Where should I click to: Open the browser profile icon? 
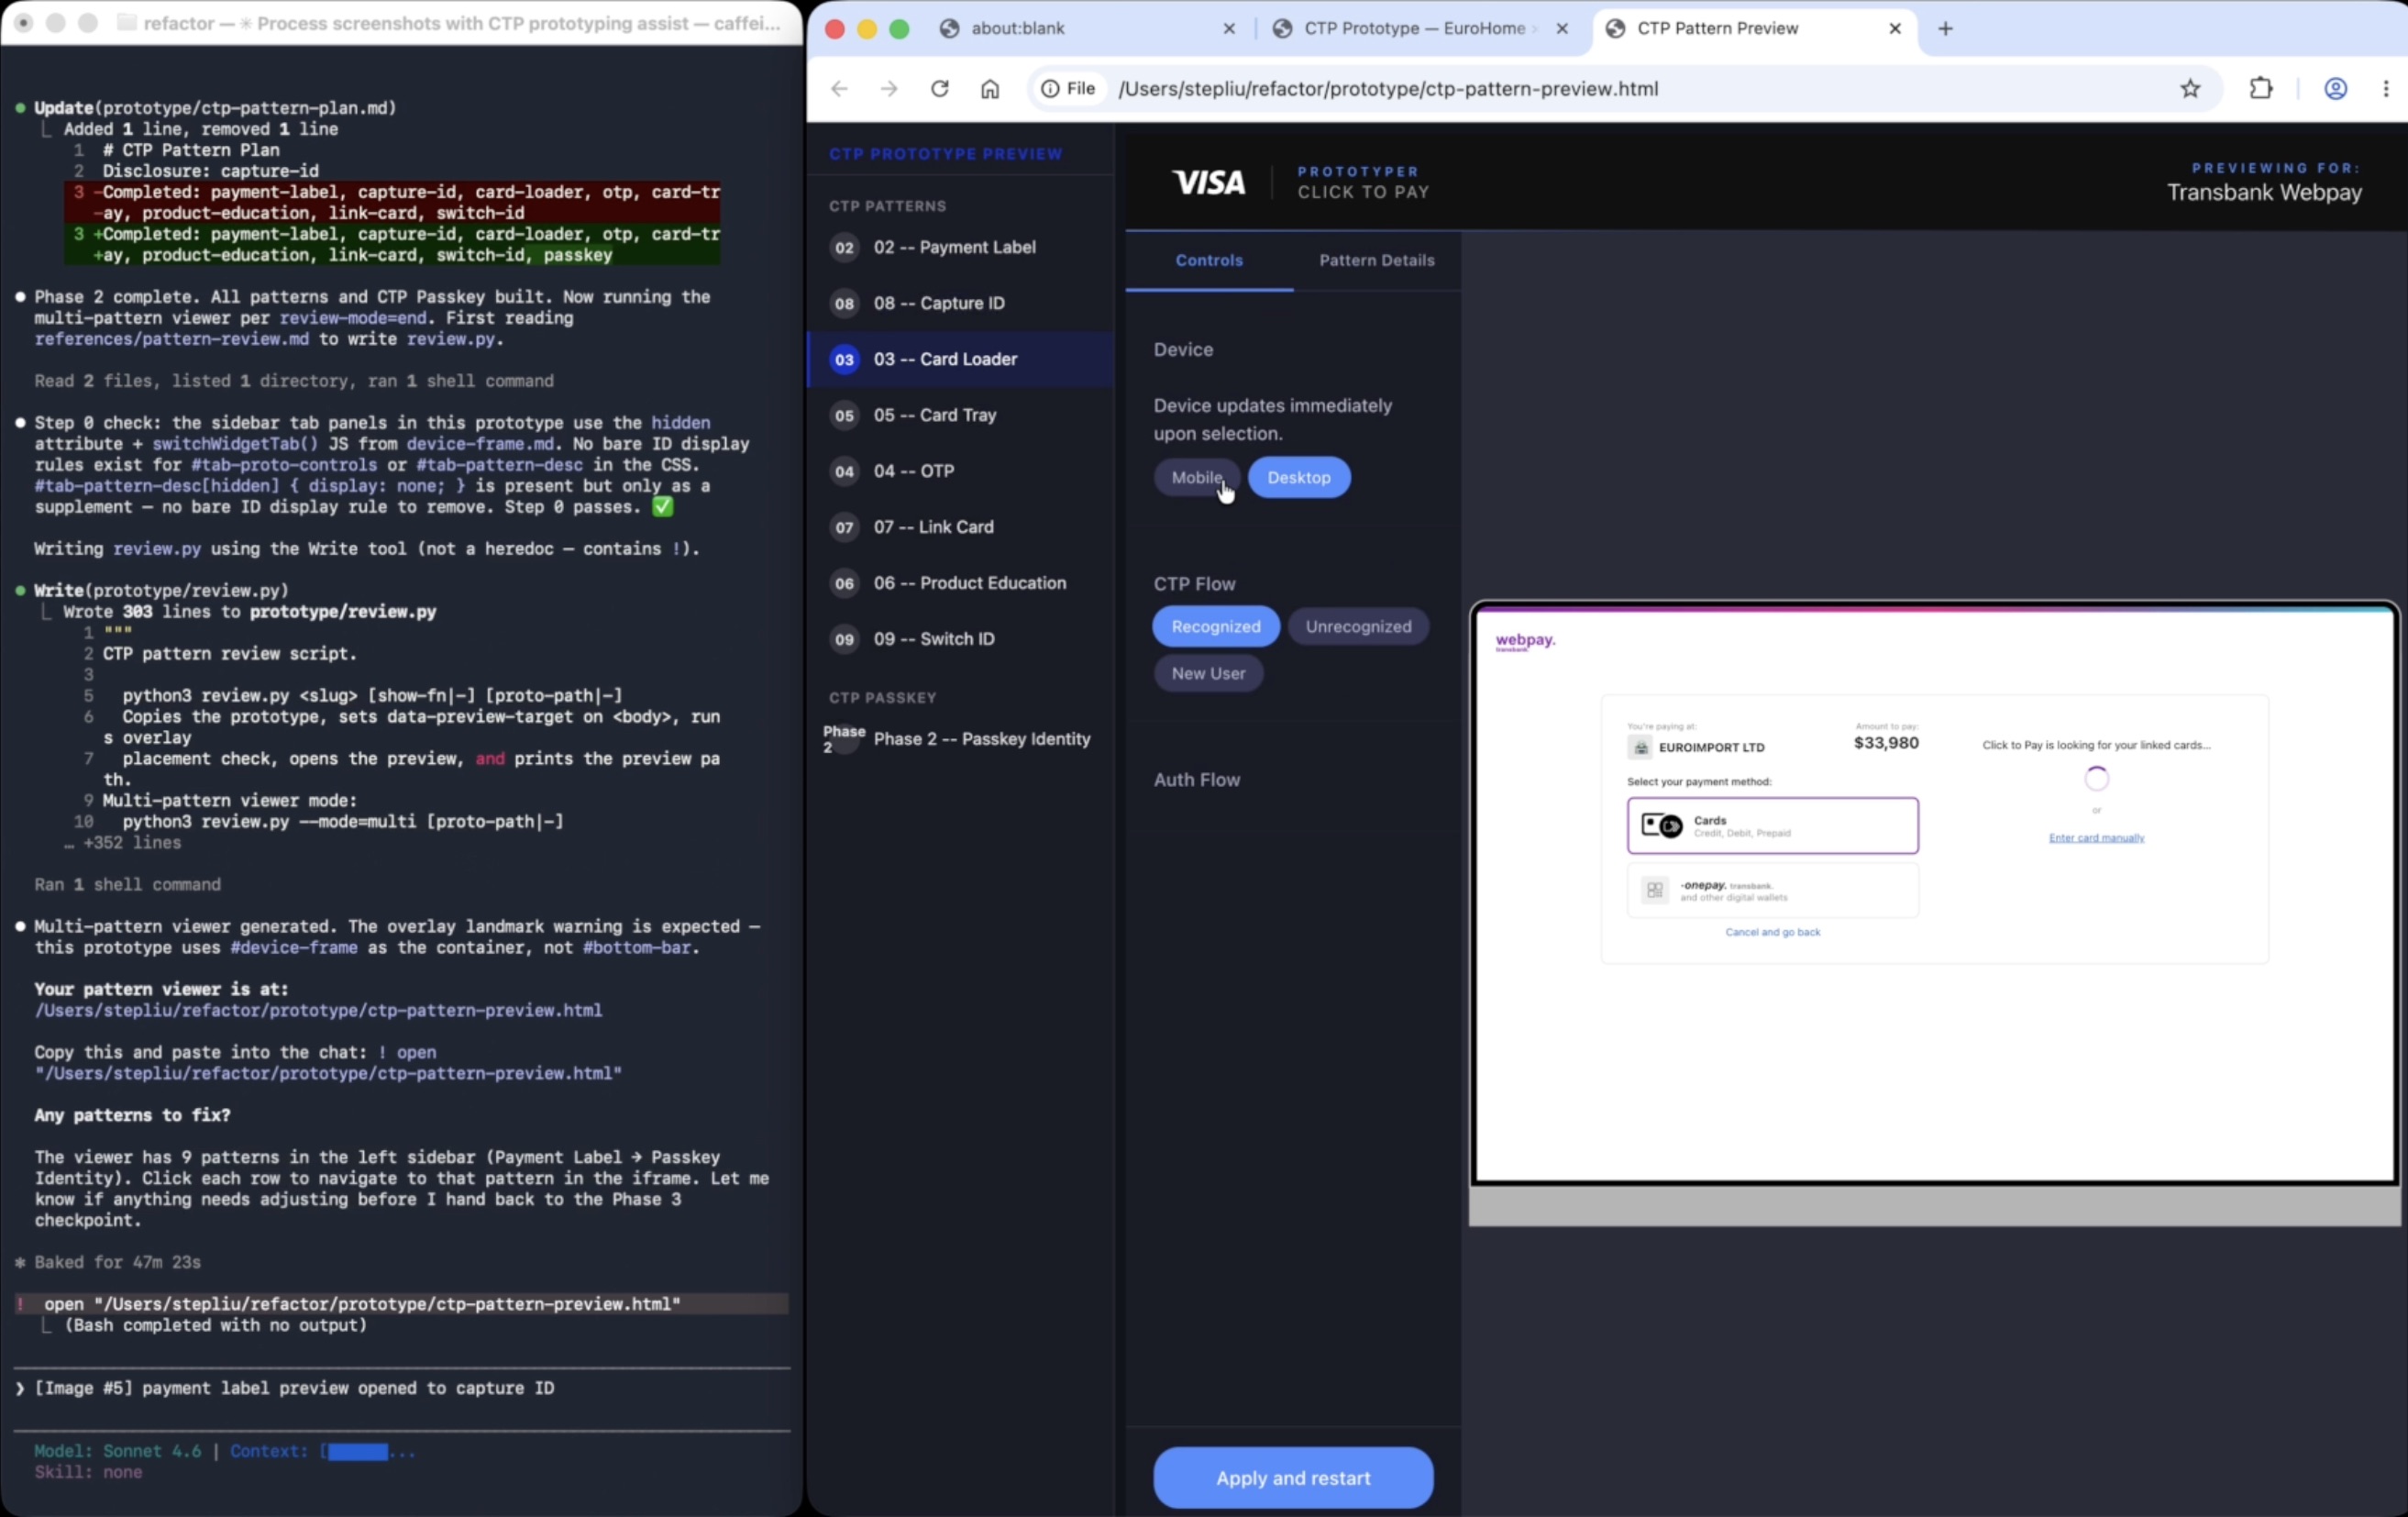2335,88
